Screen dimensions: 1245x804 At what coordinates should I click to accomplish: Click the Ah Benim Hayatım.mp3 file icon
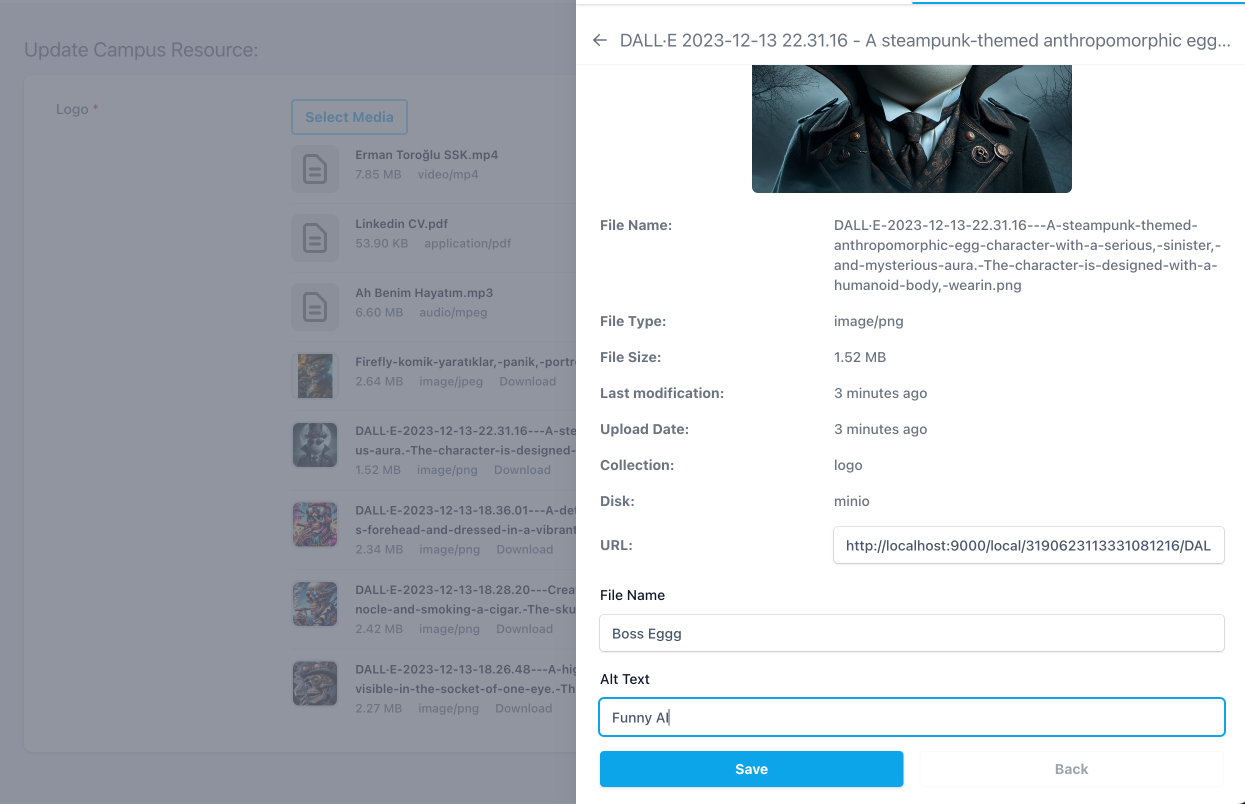point(315,307)
